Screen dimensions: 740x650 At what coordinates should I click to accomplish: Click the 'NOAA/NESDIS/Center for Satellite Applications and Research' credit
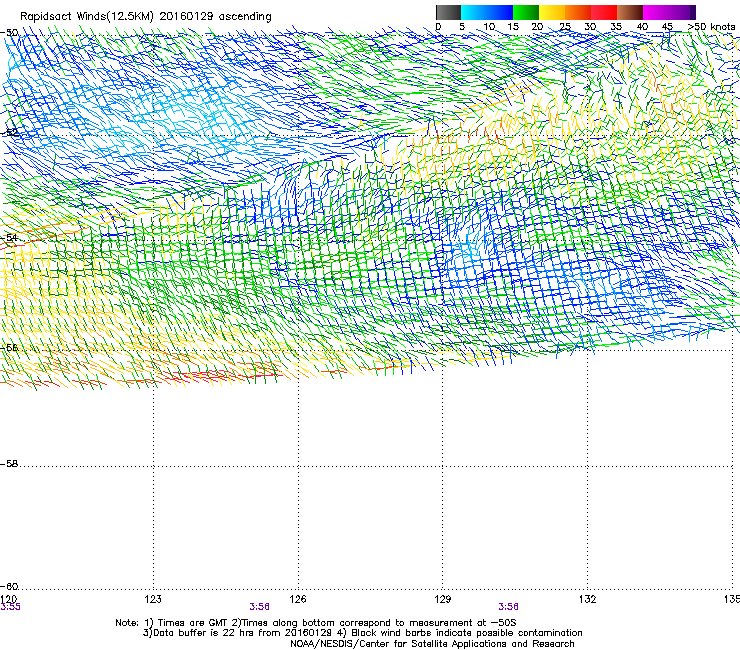[432, 644]
